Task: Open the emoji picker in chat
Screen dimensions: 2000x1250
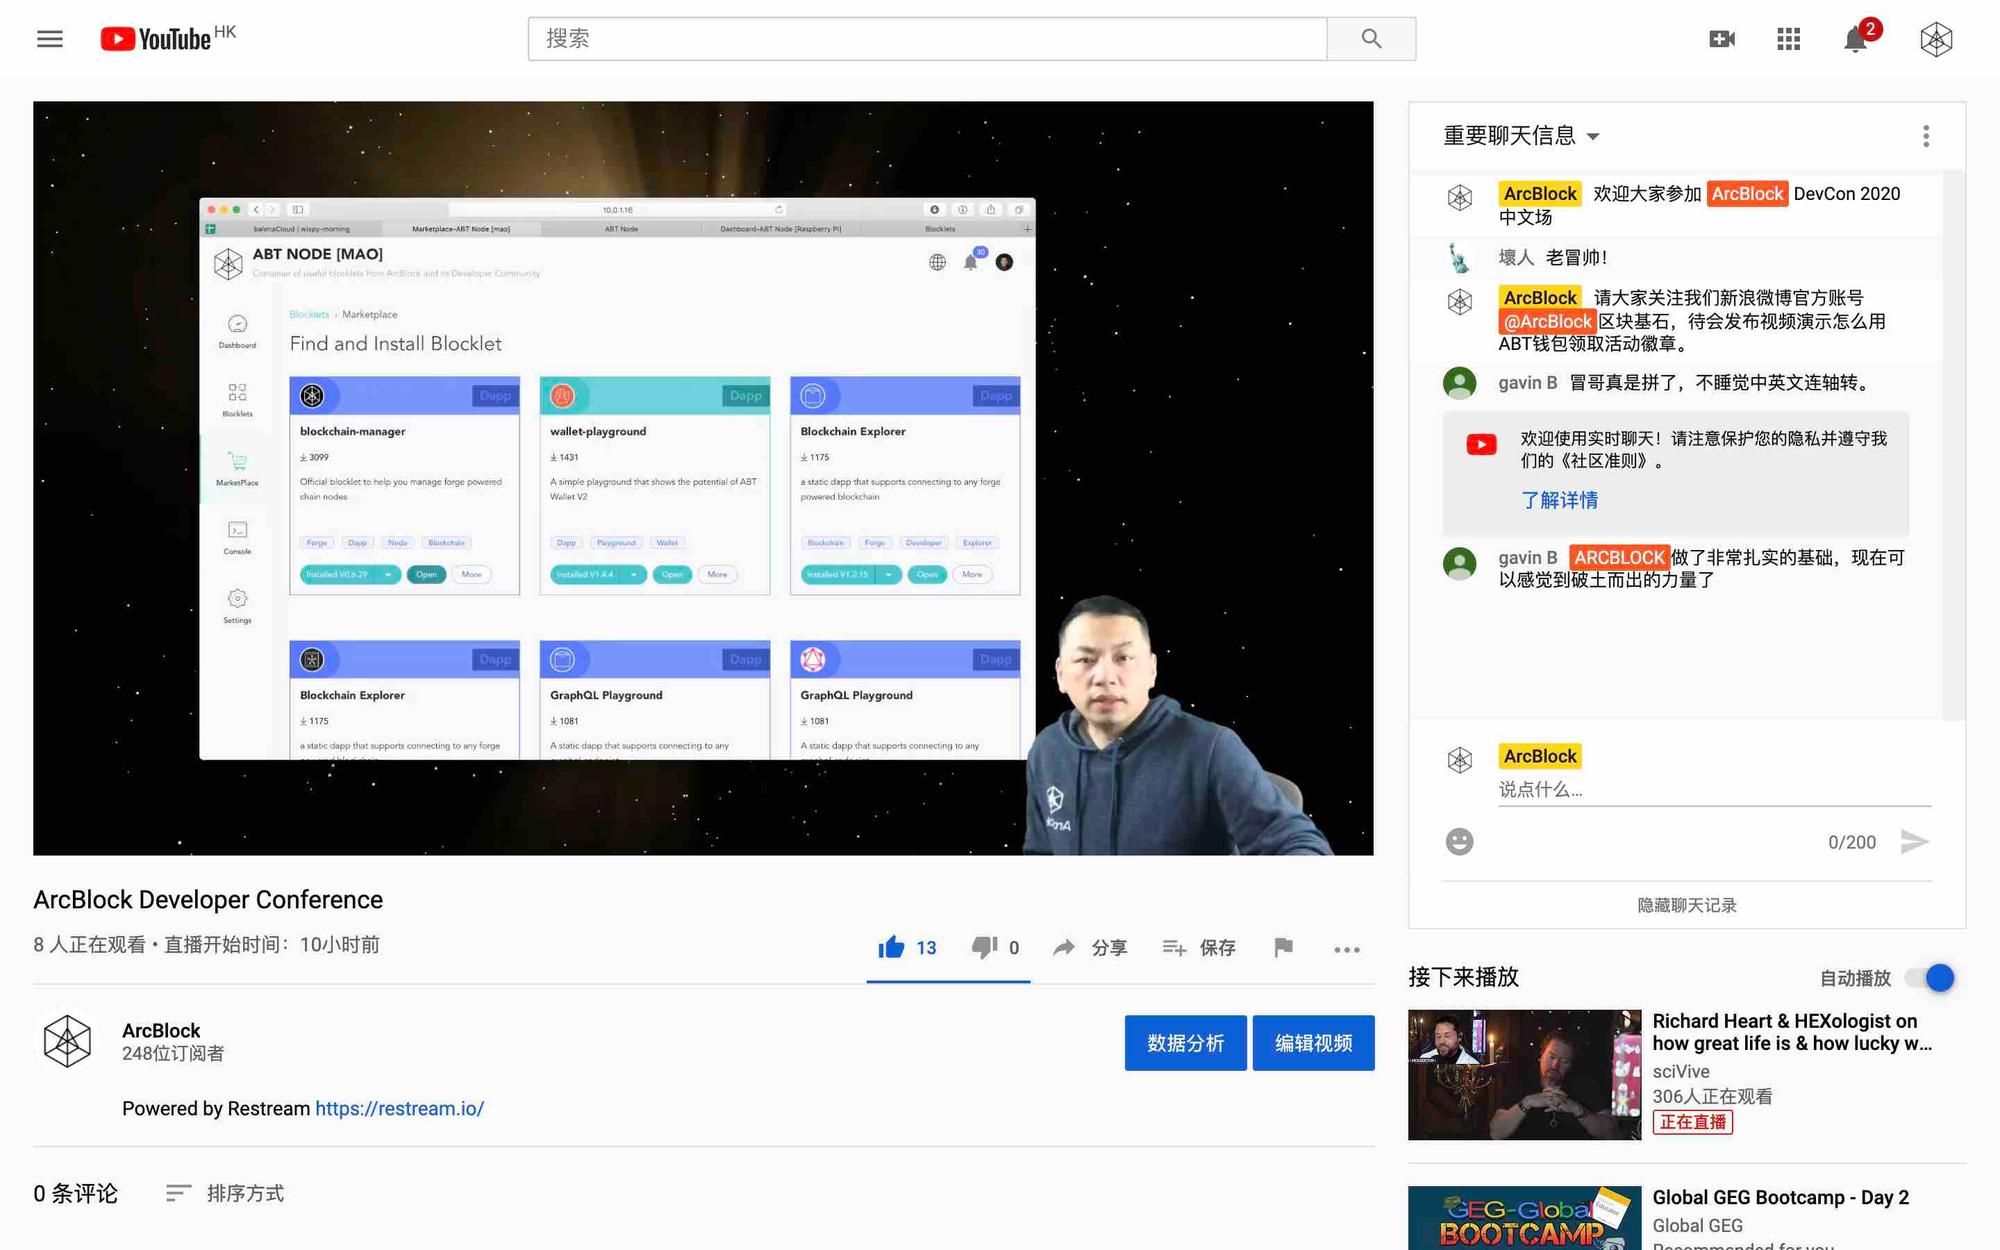Action: click(x=1459, y=842)
